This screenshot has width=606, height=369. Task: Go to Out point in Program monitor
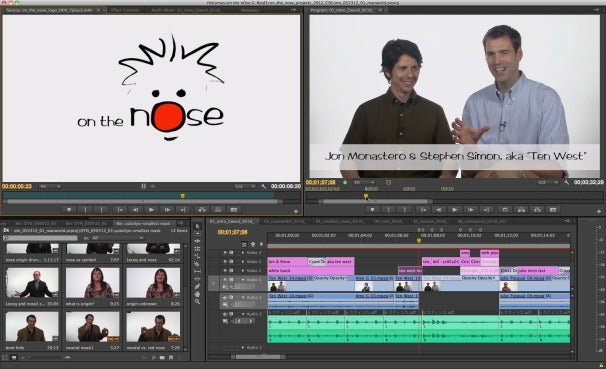[487, 209]
